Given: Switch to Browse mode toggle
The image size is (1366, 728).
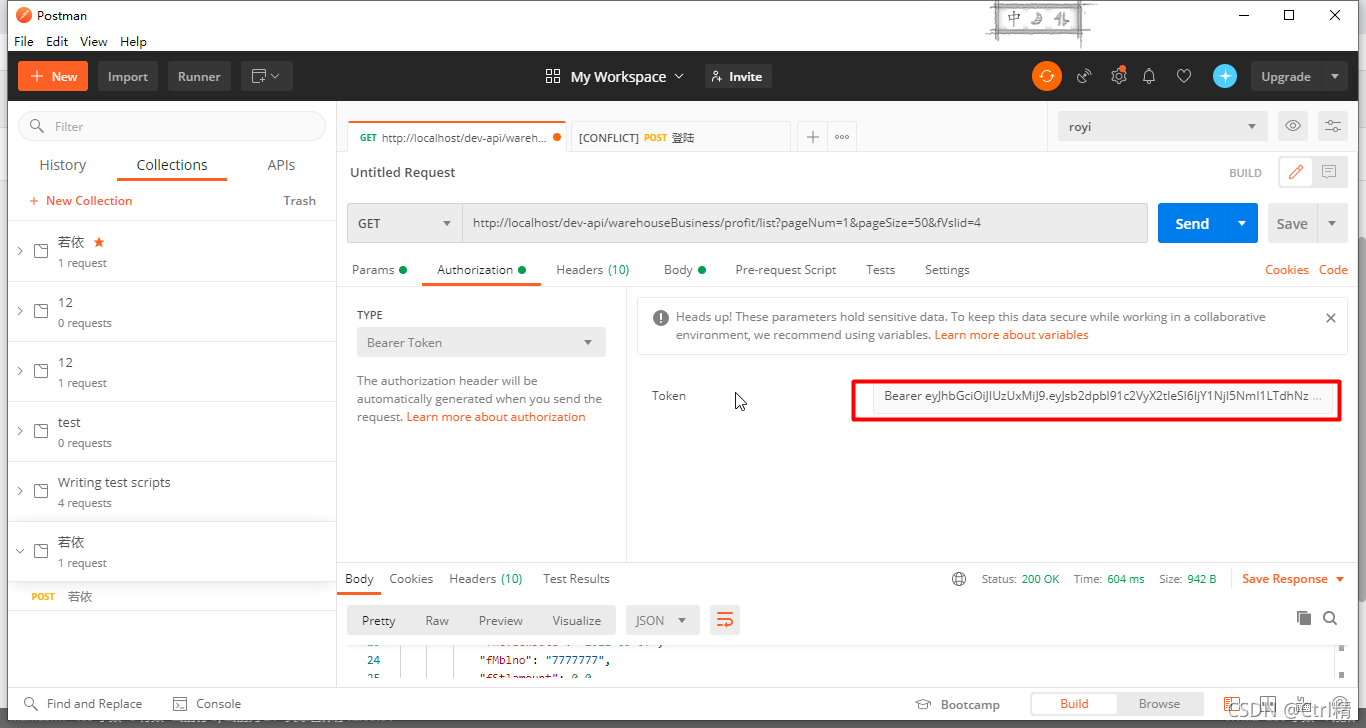Looking at the screenshot, I should coord(1159,703).
